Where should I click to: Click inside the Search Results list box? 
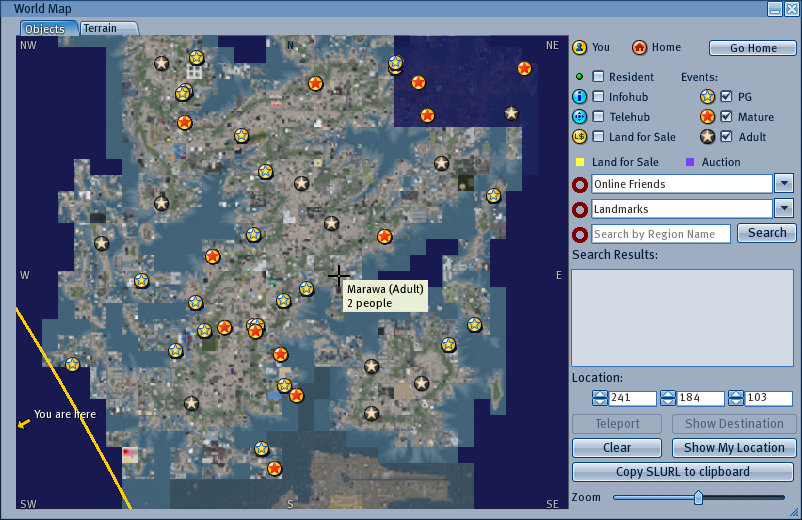pyautogui.click(x=682, y=318)
